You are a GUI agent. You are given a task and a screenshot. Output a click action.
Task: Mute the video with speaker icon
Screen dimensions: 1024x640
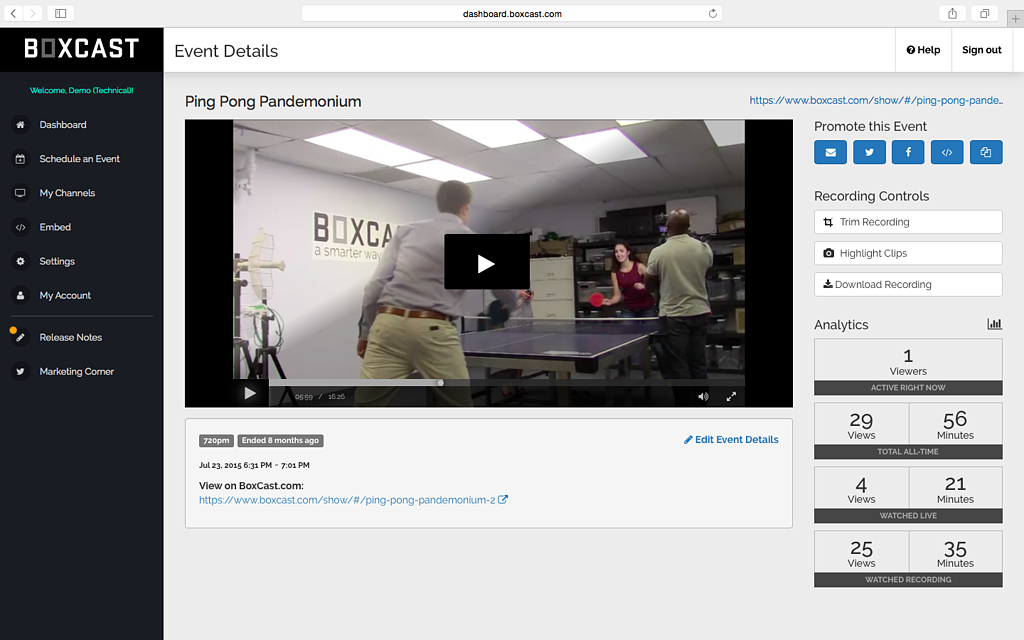click(x=703, y=396)
